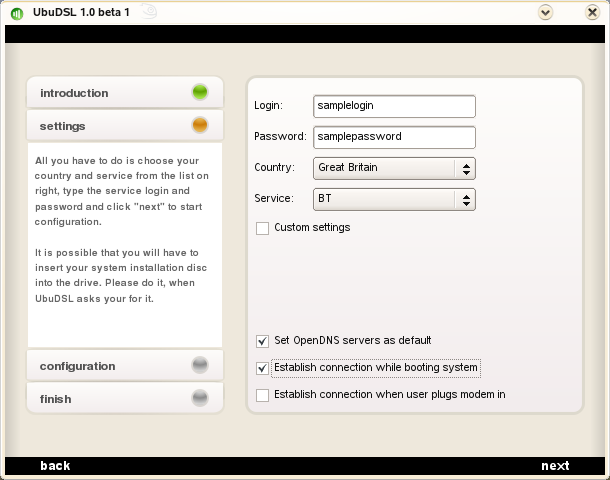Screen dimensions: 610x480
Task: Open the configuration step tab
Action: (x=125, y=366)
